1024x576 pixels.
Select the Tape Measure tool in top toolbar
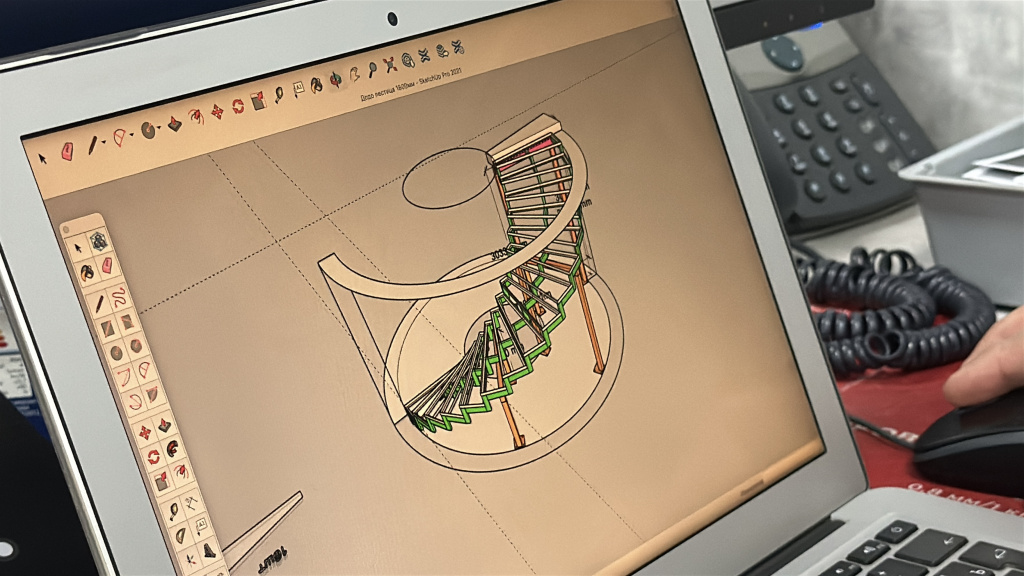[x=279, y=95]
